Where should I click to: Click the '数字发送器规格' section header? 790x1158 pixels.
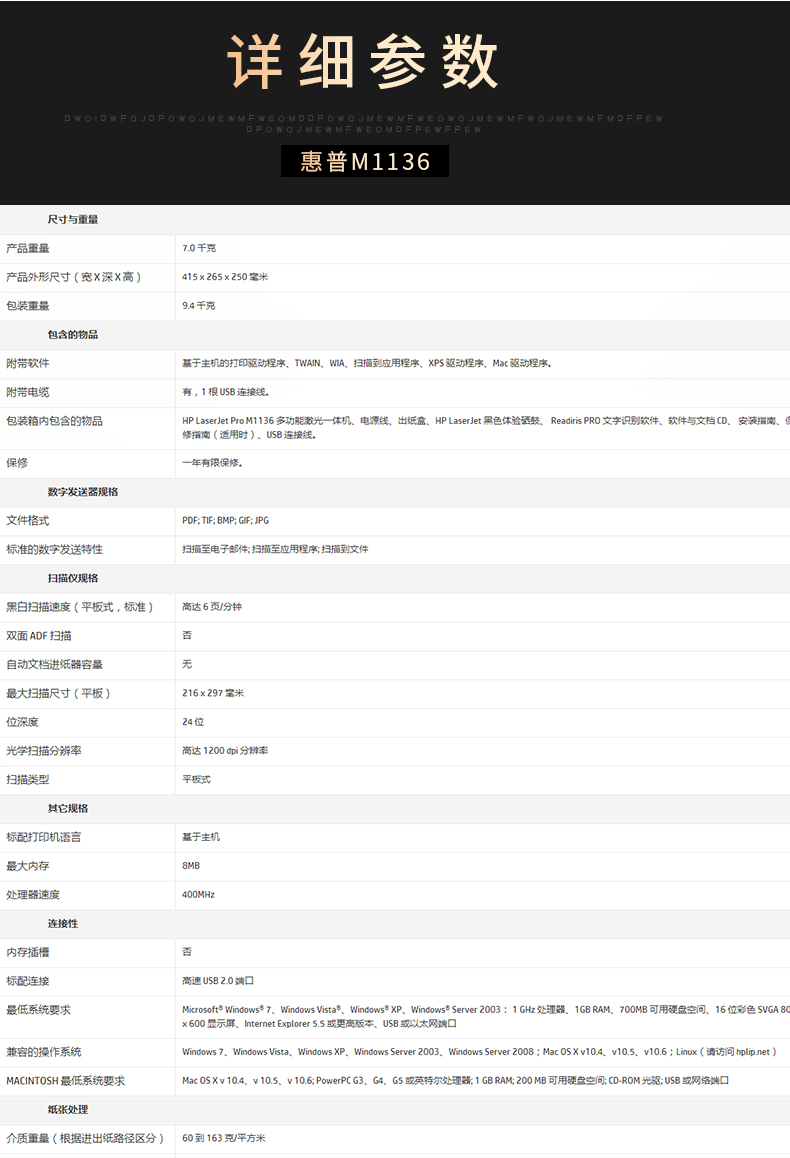tap(83, 492)
